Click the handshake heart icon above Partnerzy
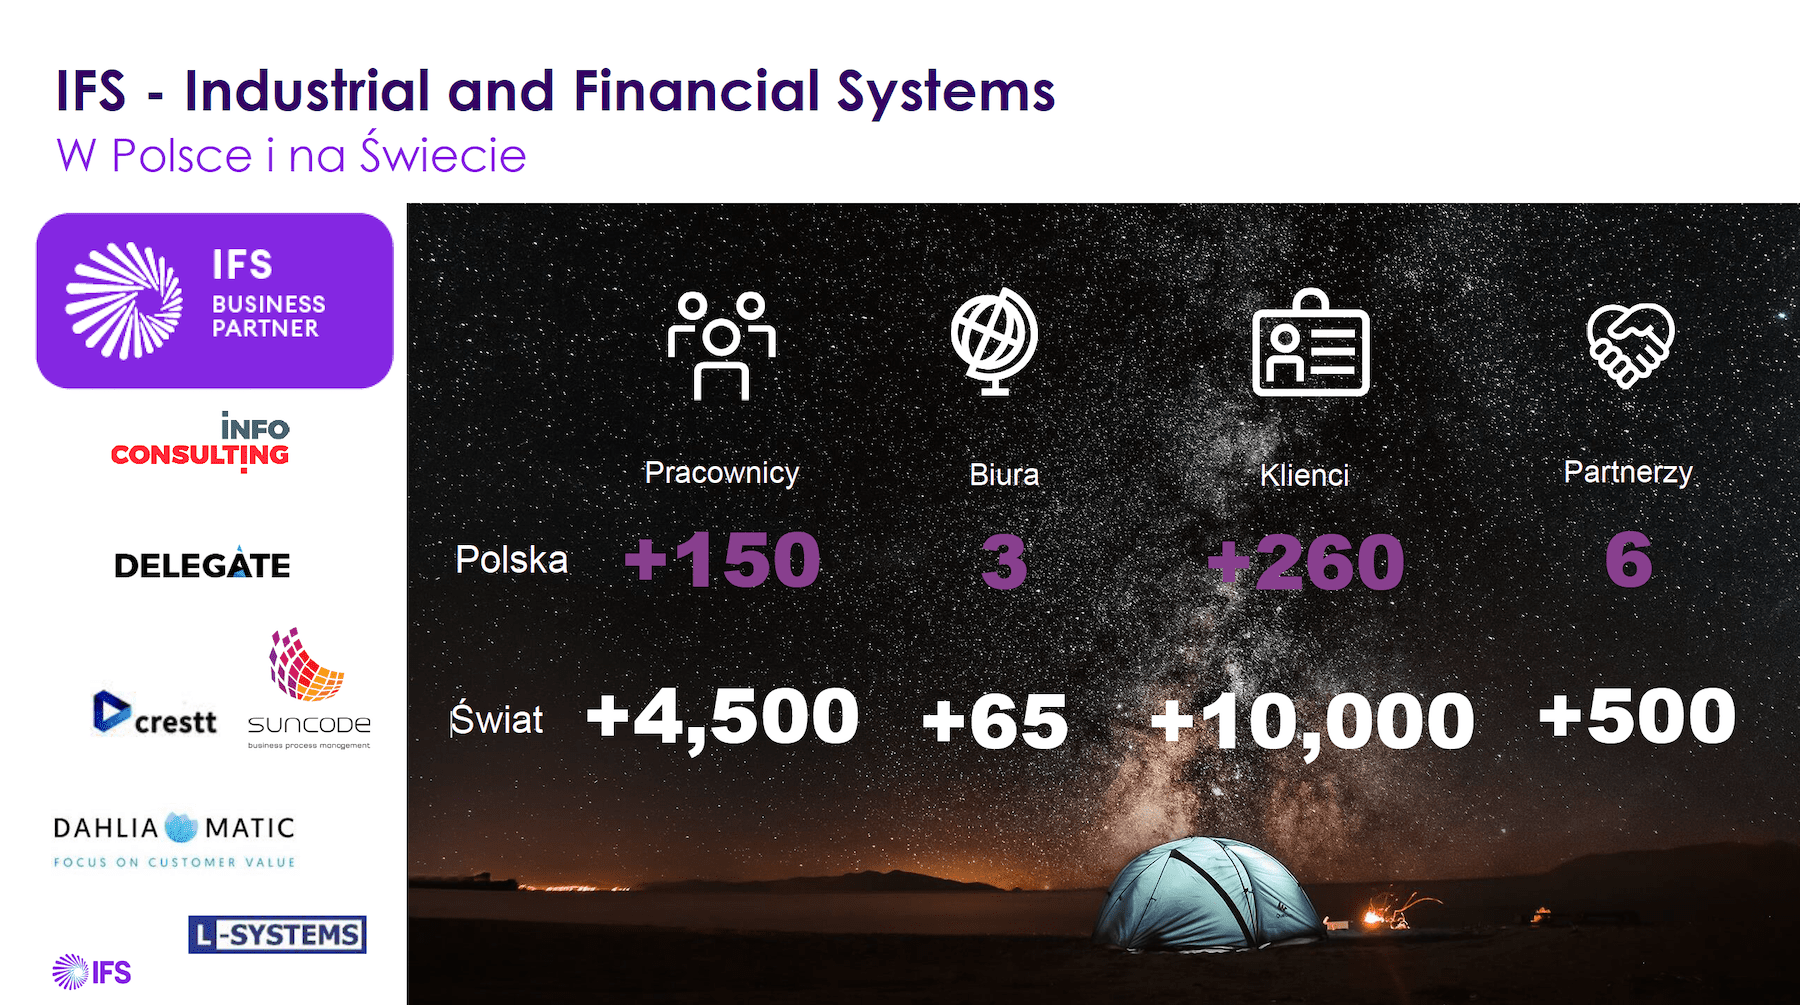1800x1005 pixels. (x=1630, y=345)
